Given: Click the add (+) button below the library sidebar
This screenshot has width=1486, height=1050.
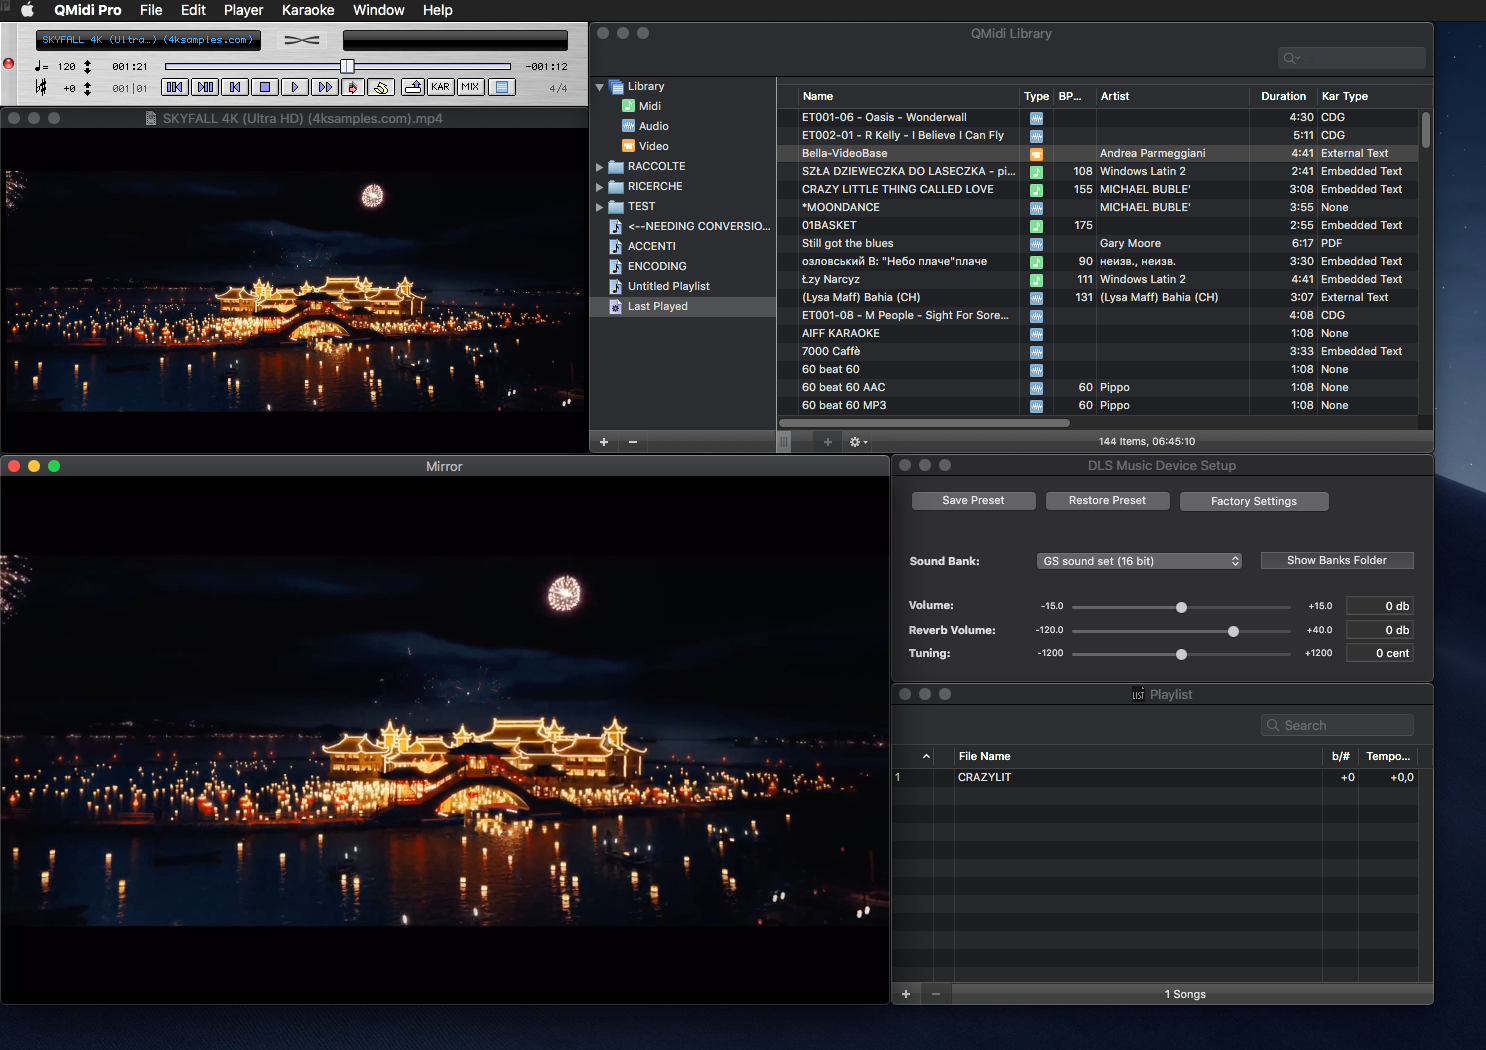Looking at the screenshot, I should point(604,442).
